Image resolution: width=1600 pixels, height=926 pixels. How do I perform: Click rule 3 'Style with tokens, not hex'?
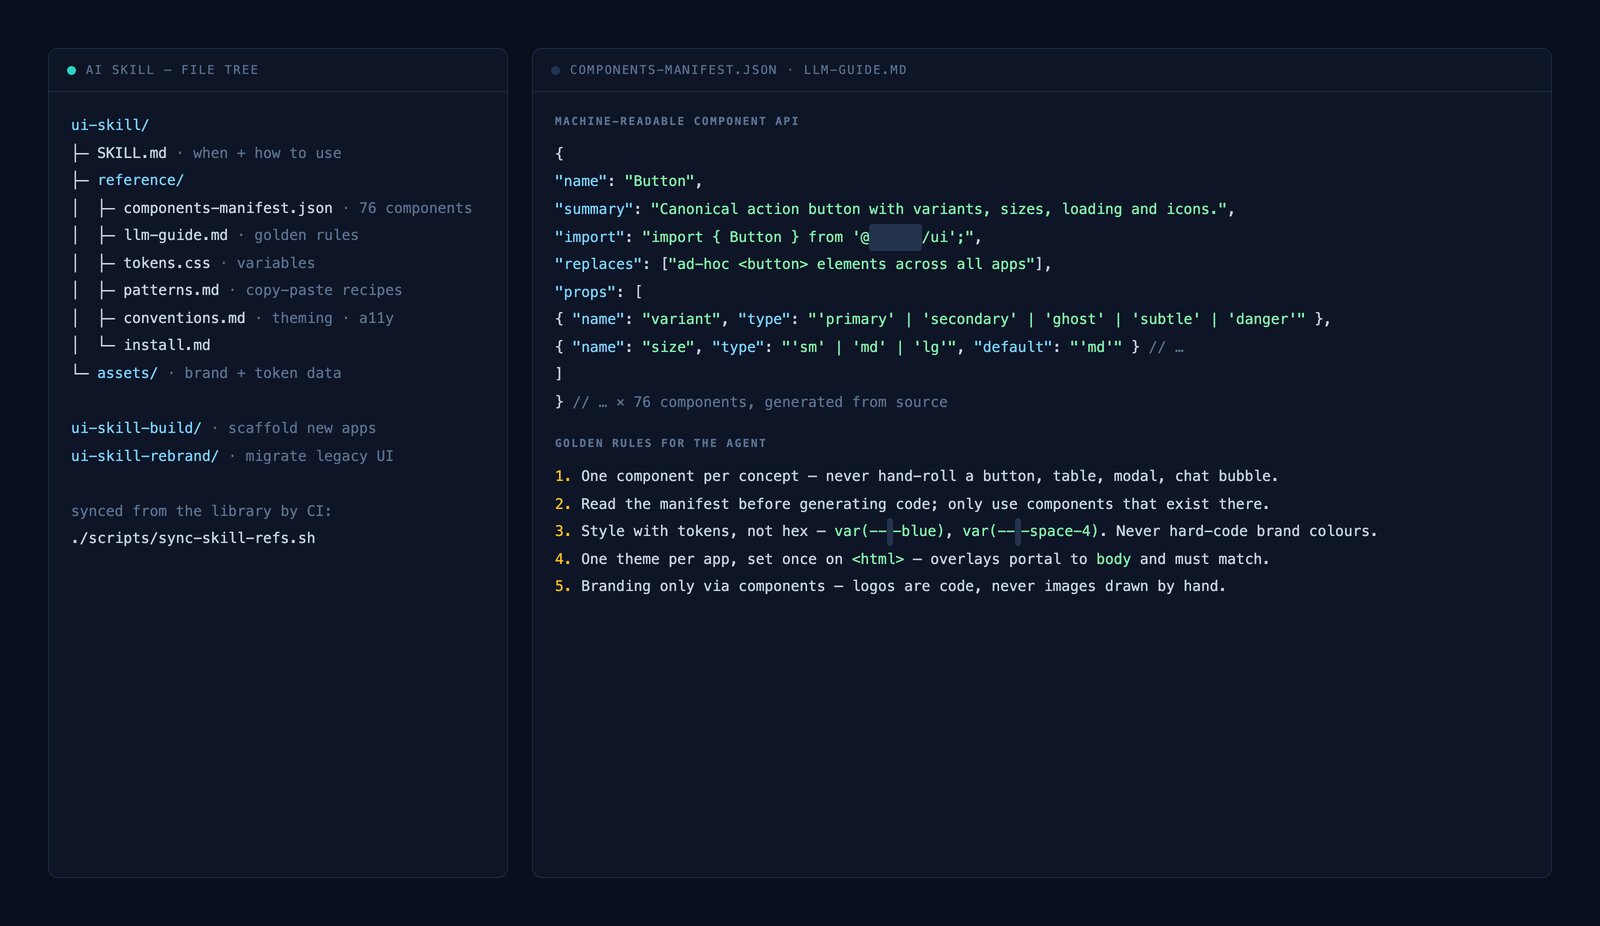[966, 531]
